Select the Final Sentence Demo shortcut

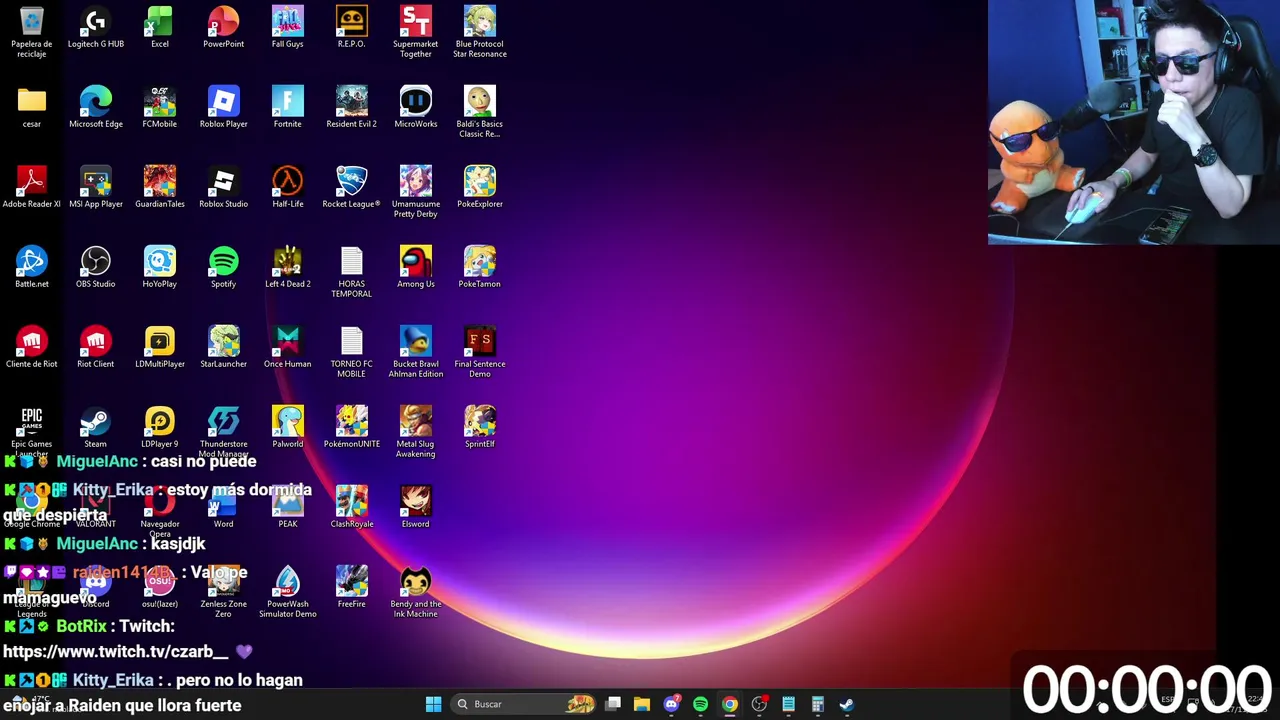point(479,352)
